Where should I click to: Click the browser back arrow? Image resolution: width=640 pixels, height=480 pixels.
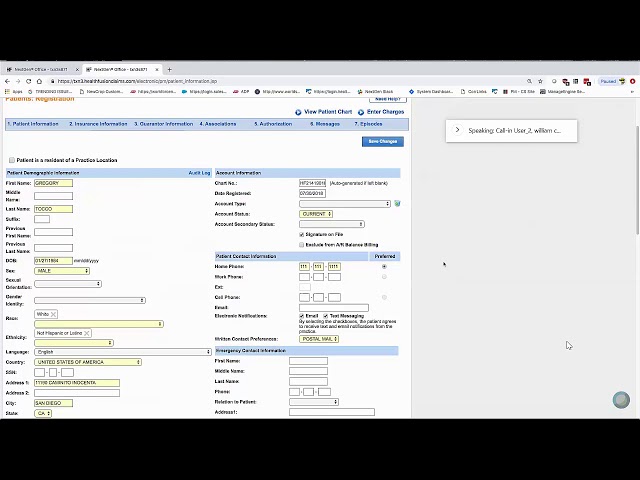coord(7,81)
